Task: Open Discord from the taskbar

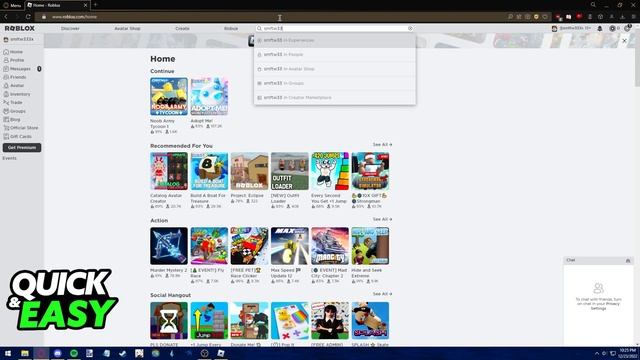Action: 58,353
